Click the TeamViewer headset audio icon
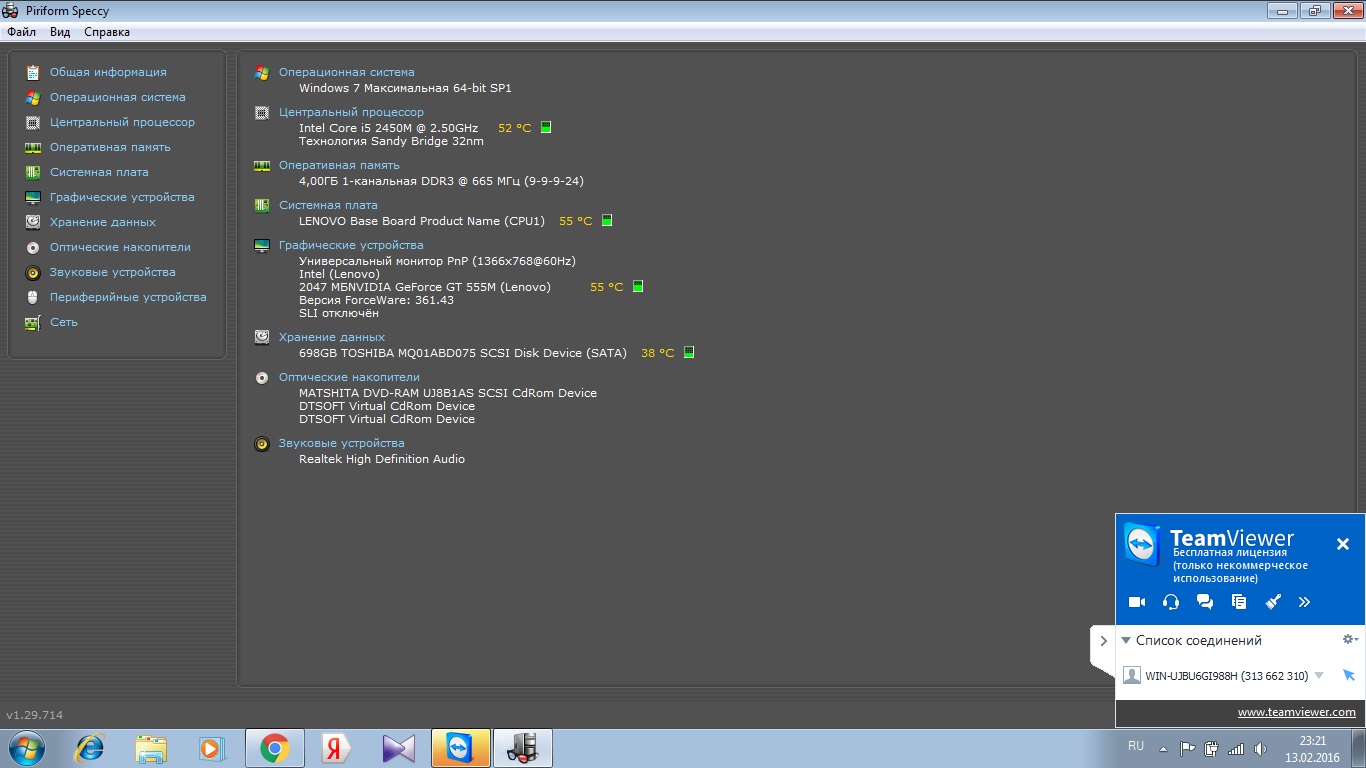The image size is (1366, 768). point(1171,602)
